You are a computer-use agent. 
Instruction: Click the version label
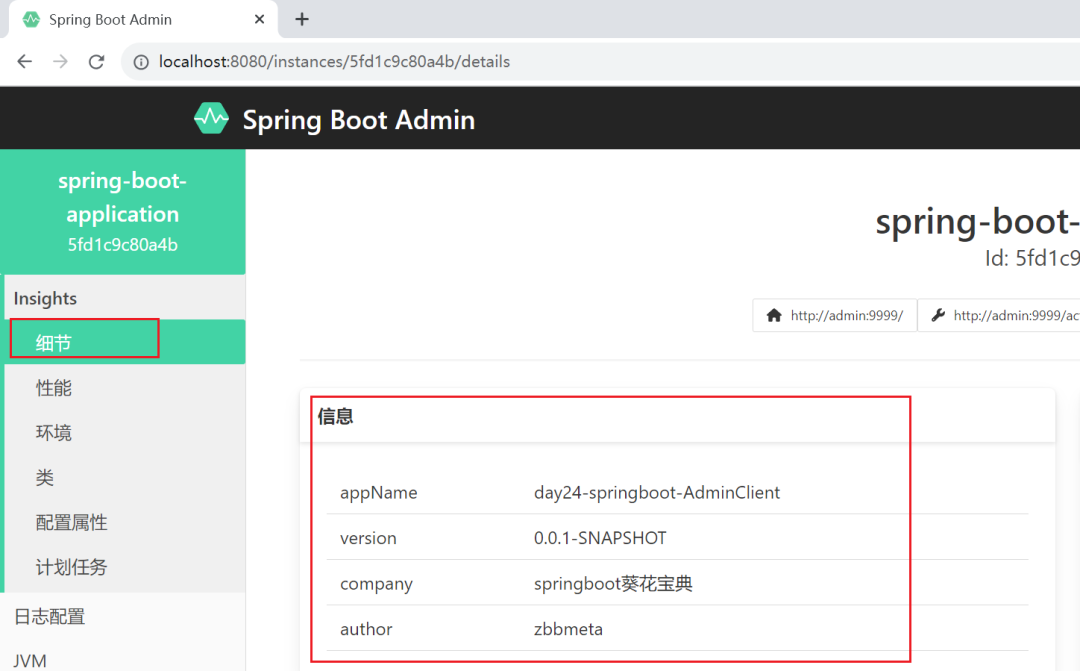[x=368, y=538]
